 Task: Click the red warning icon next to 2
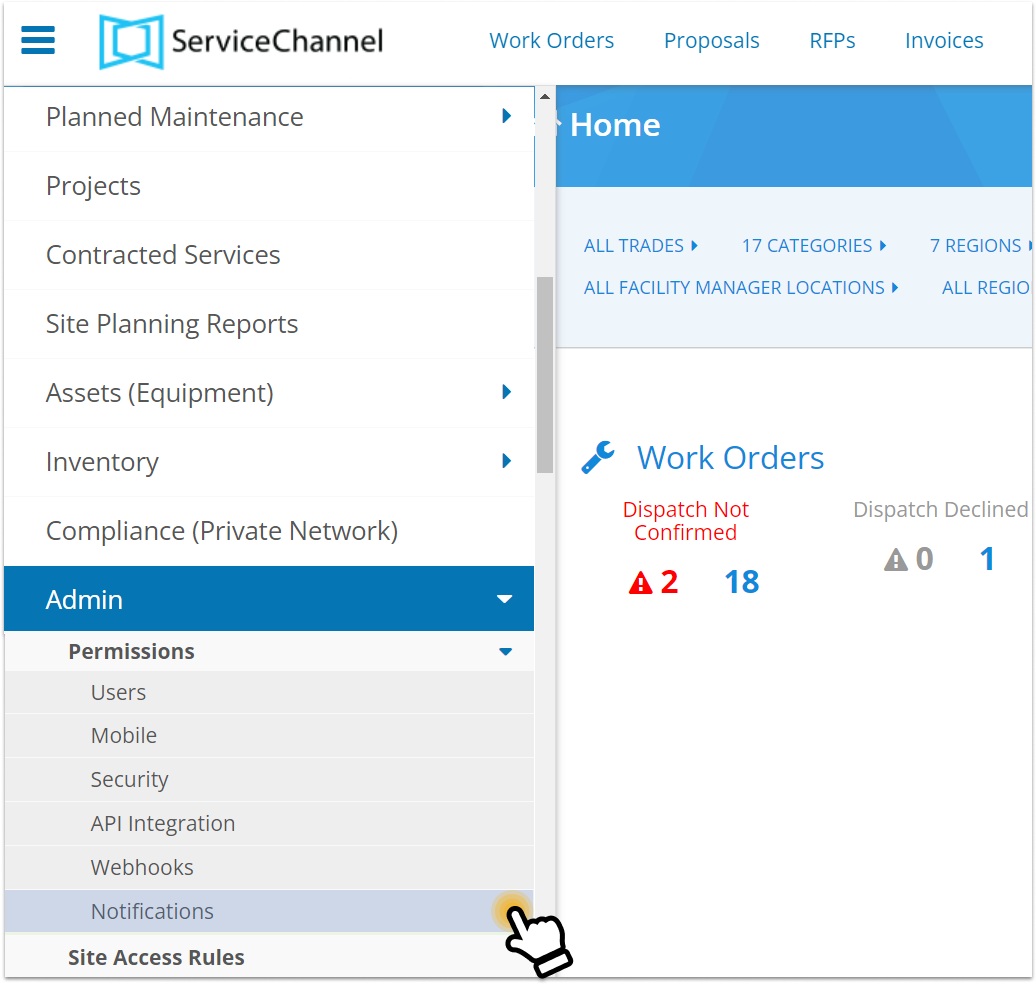(640, 583)
